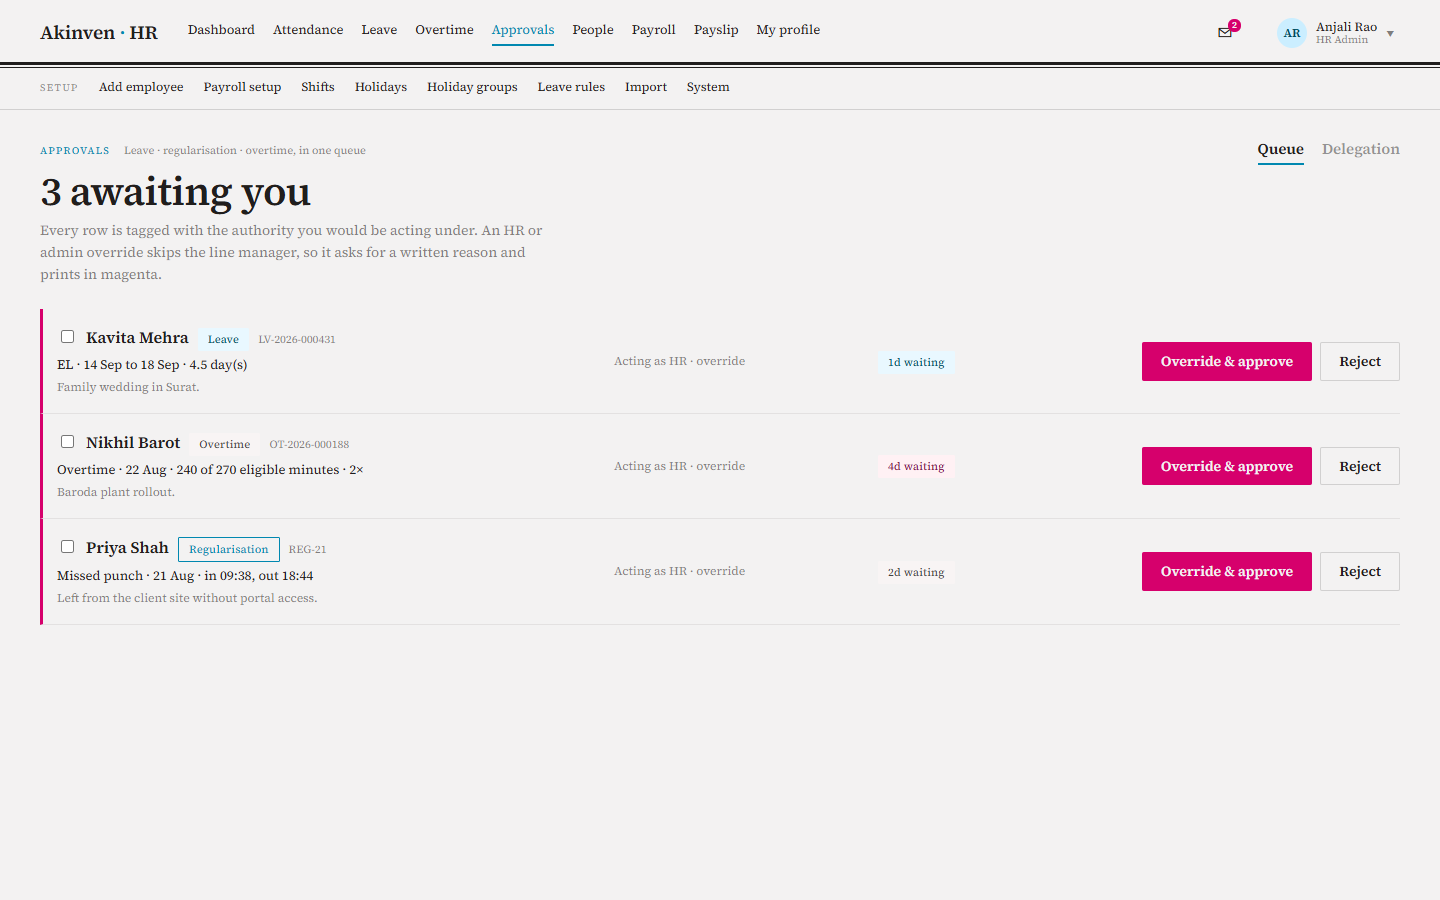Click the reference OT-2026-000188
1440x900 pixels.
pos(309,445)
